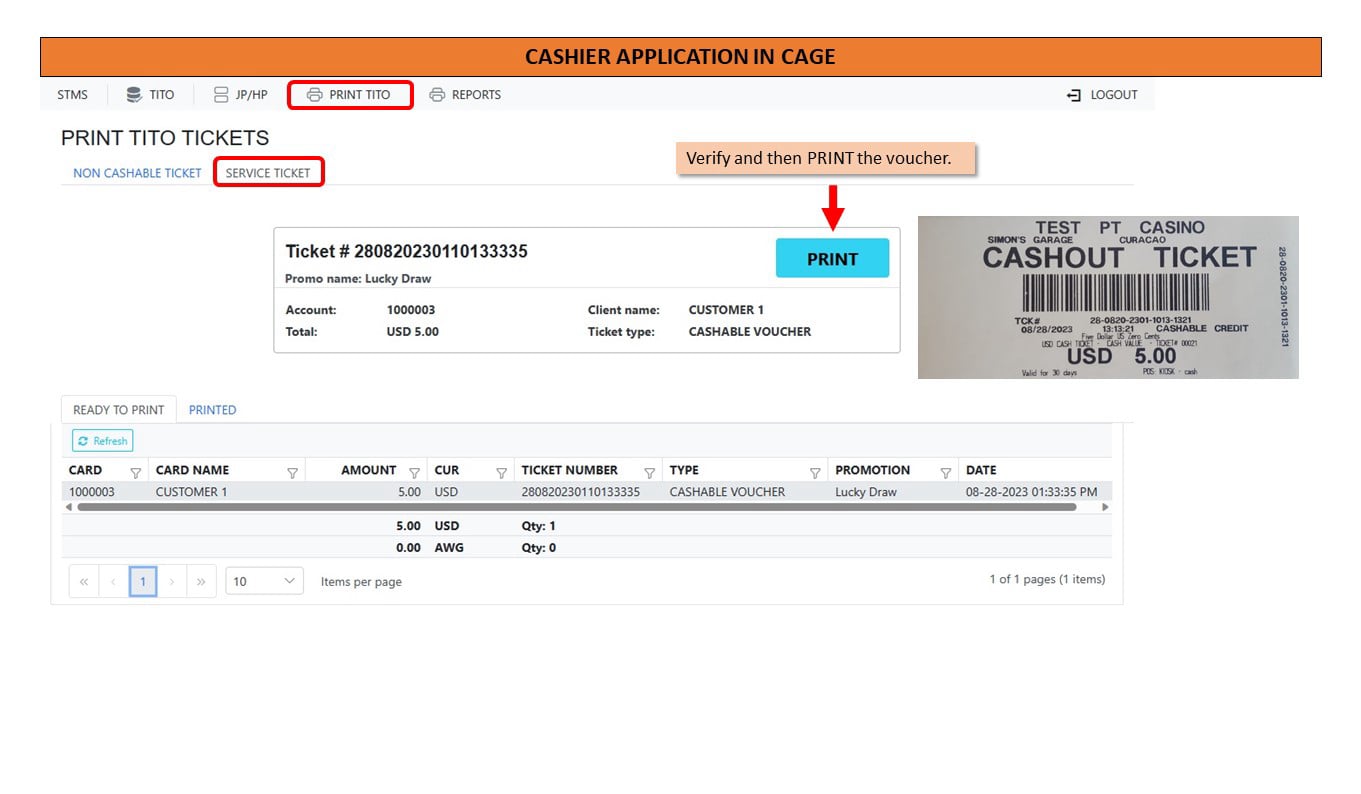
Task: Open filter on CARD column
Action: tap(136, 473)
